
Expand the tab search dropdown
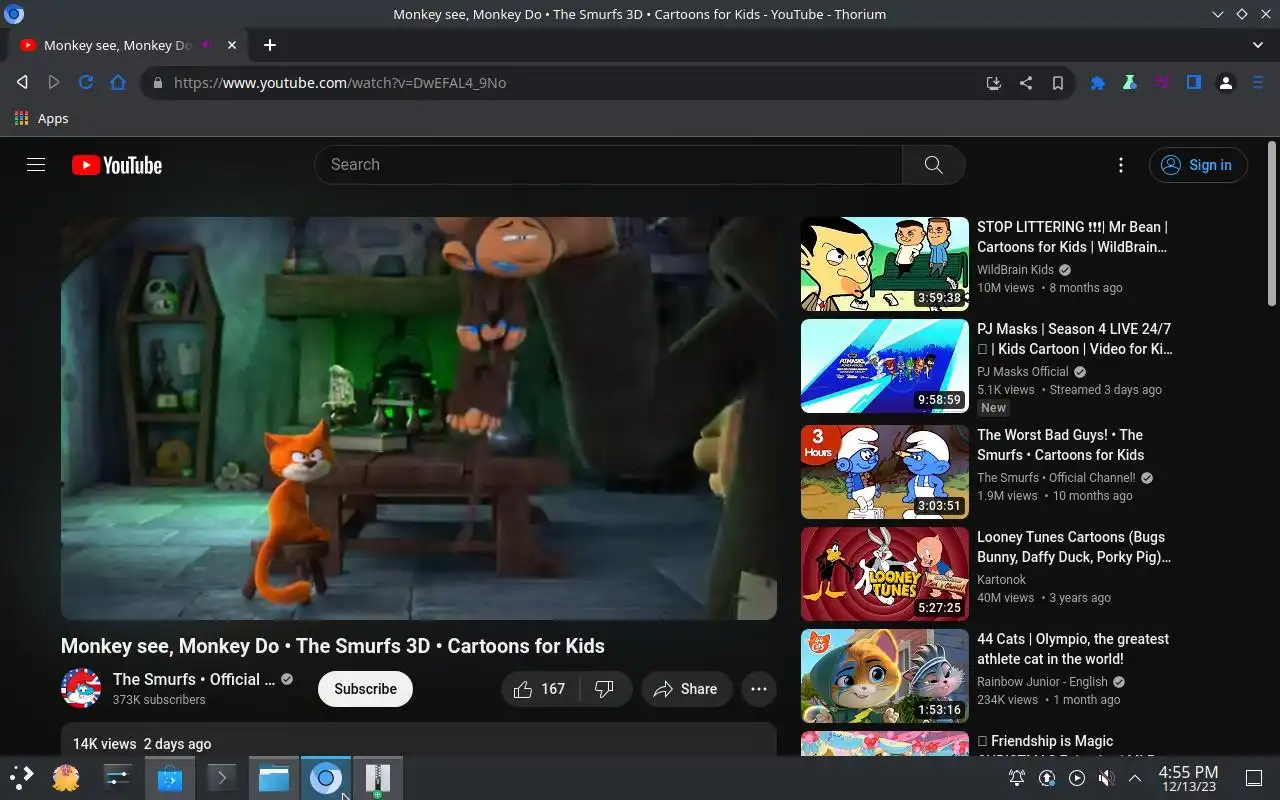tap(1258, 45)
